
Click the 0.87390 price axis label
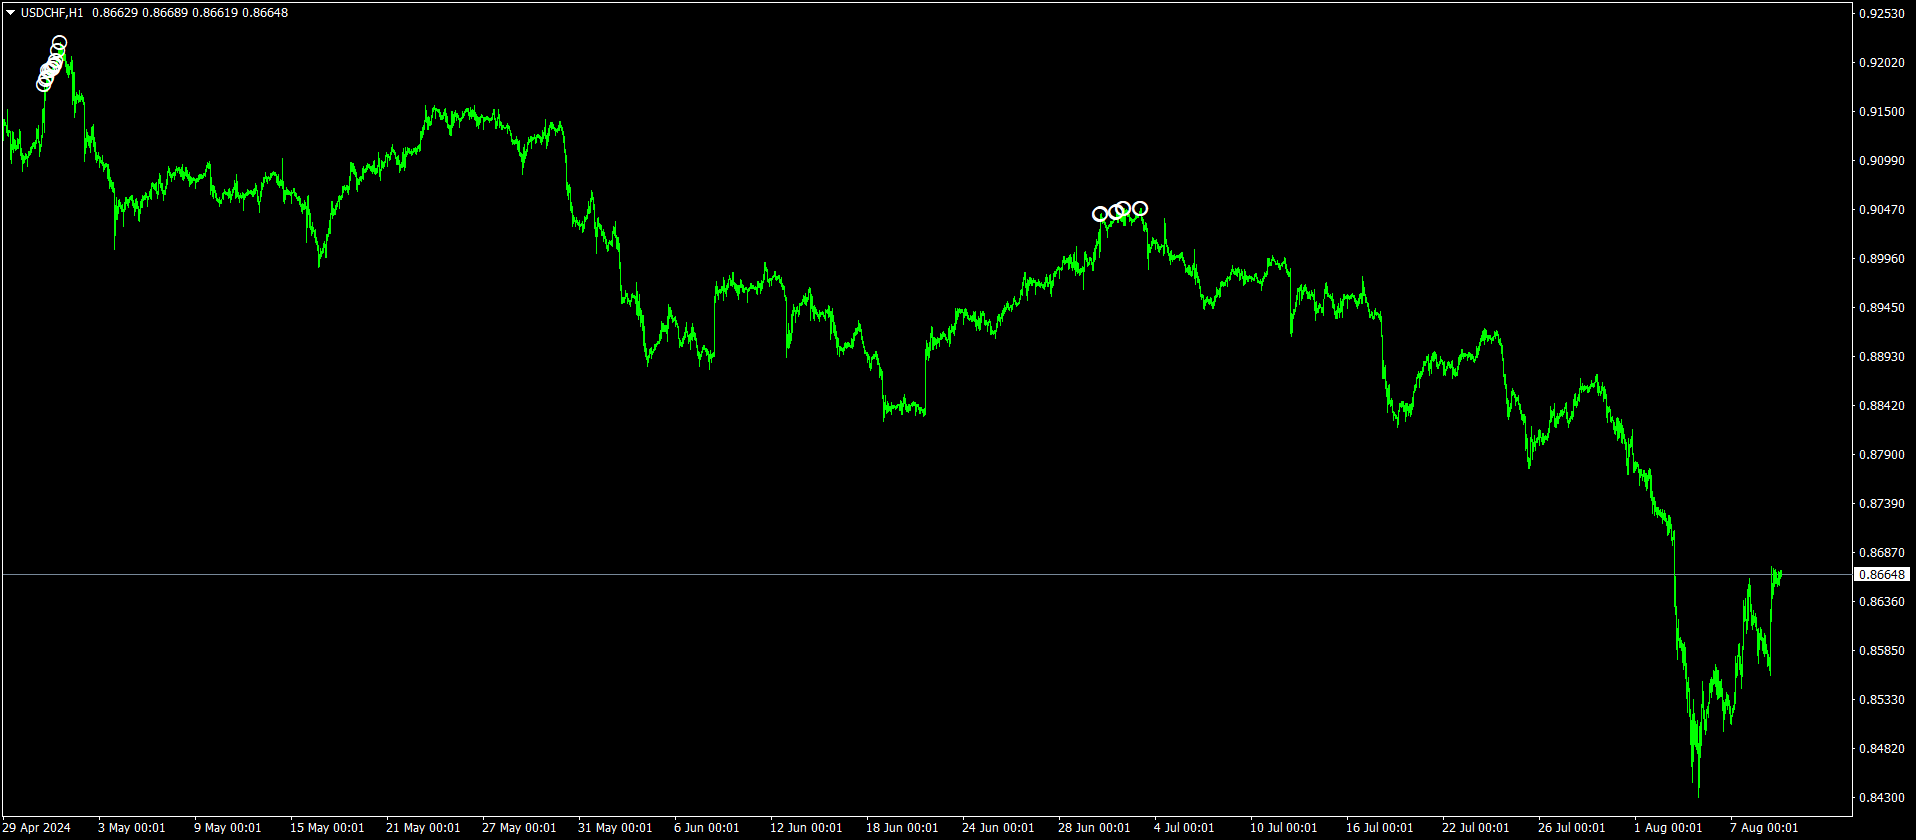[x=1881, y=504]
